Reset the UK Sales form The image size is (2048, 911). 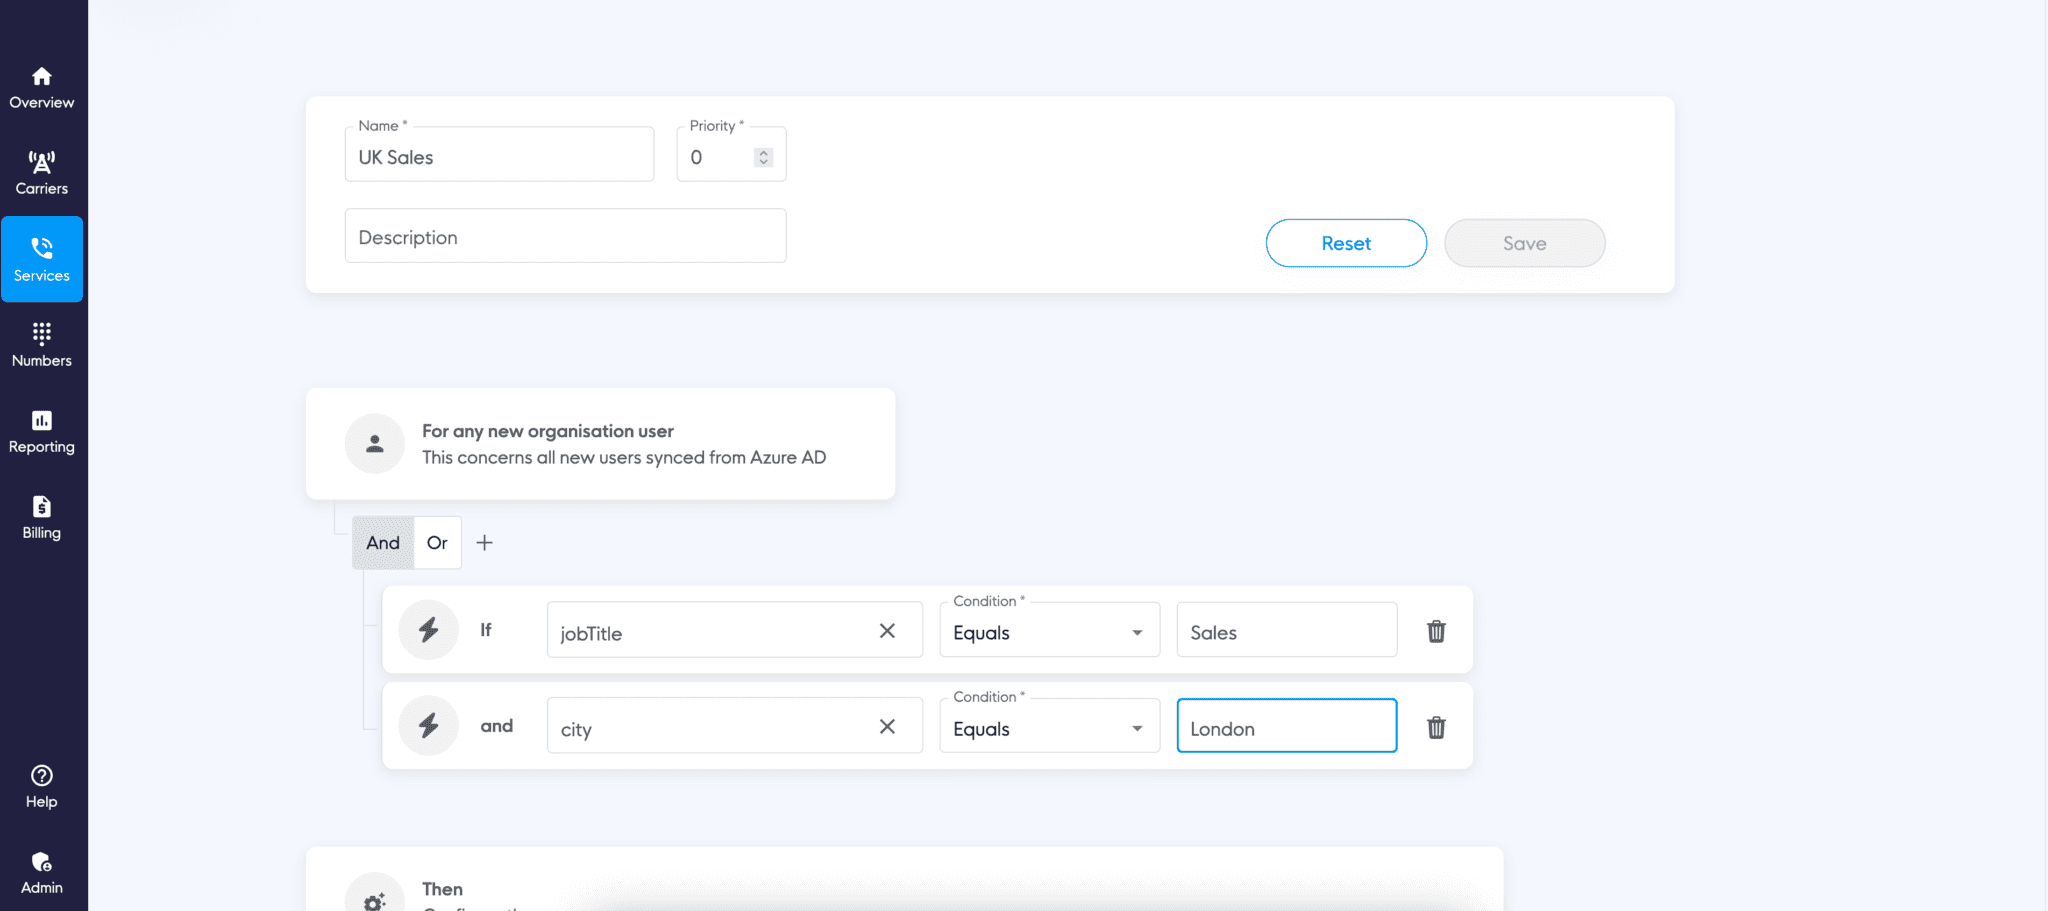coord(1345,243)
